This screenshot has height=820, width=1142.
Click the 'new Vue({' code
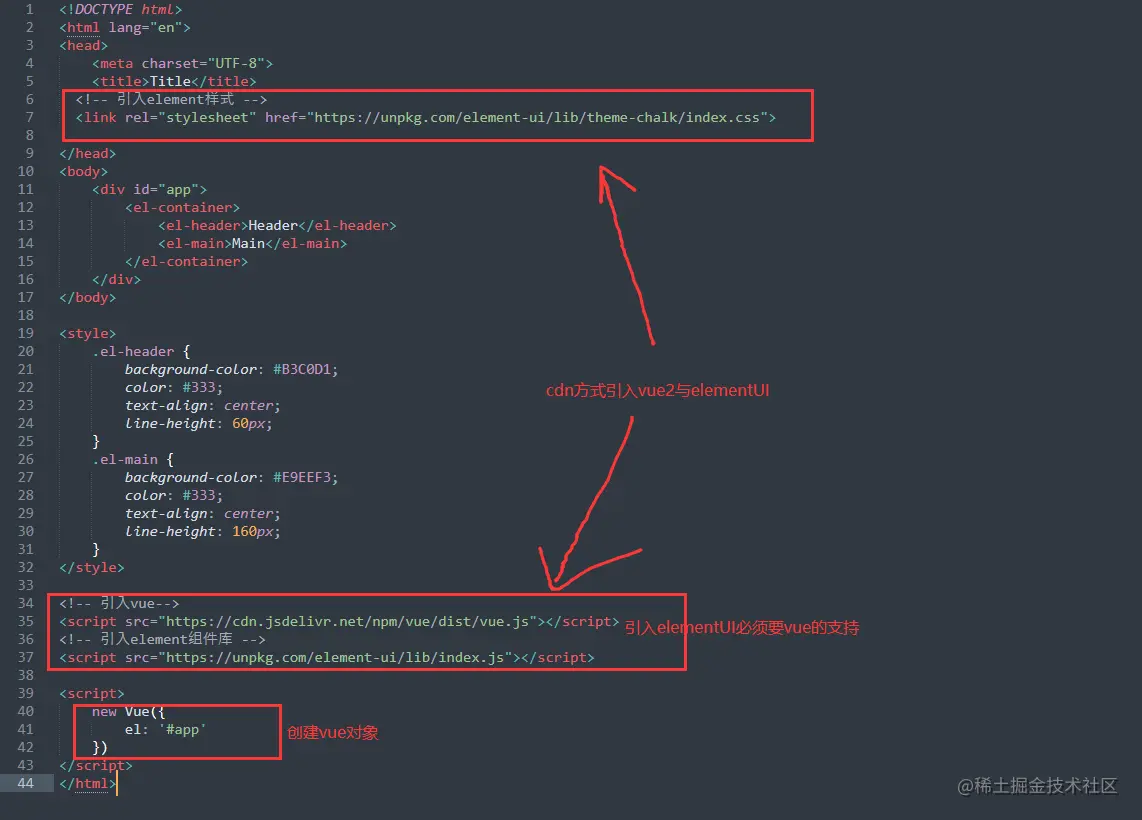click(129, 711)
